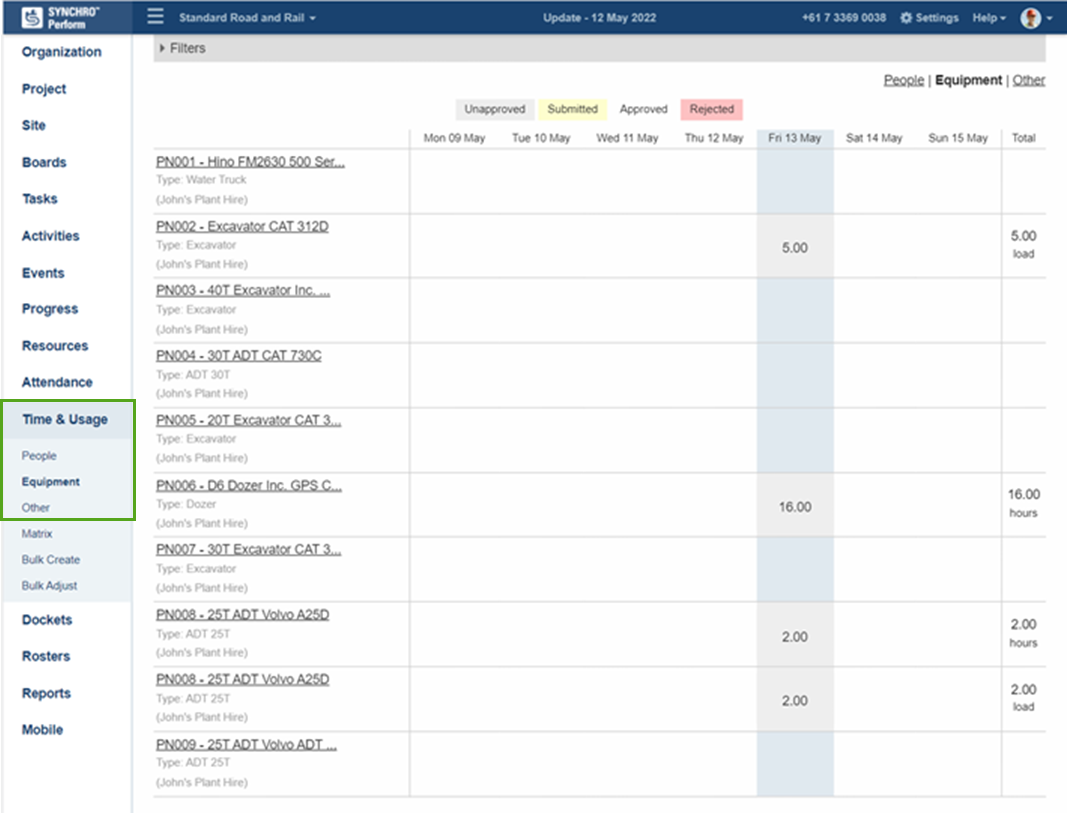The height and width of the screenshot is (813, 1067).
Task: Click the SYNCHRO Perform logo
Action: (65, 16)
